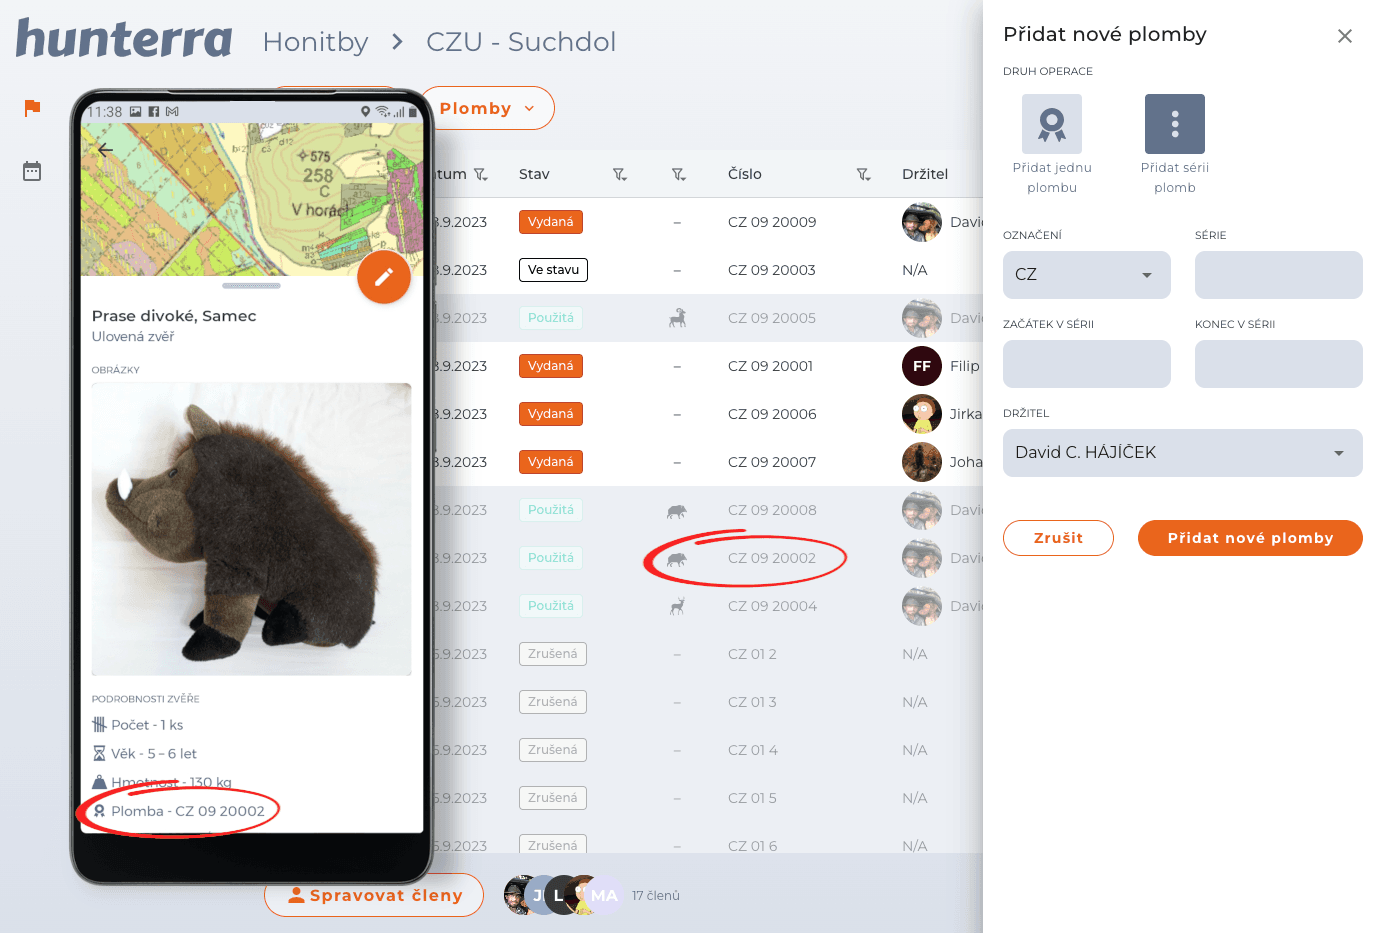Click Honitby breadcrumb

pyautogui.click(x=315, y=42)
